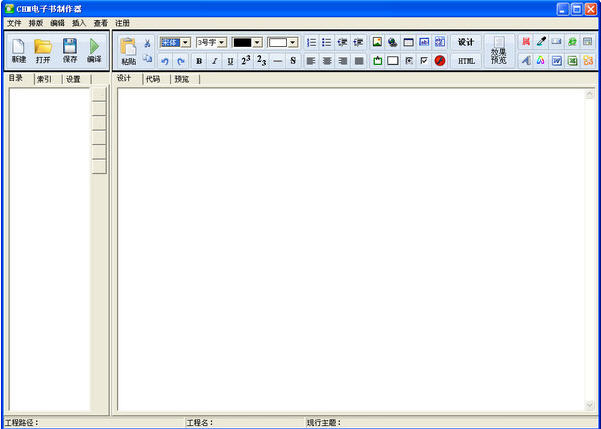Open the 排版 menu
The image size is (601, 429).
[x=36, y=23]
